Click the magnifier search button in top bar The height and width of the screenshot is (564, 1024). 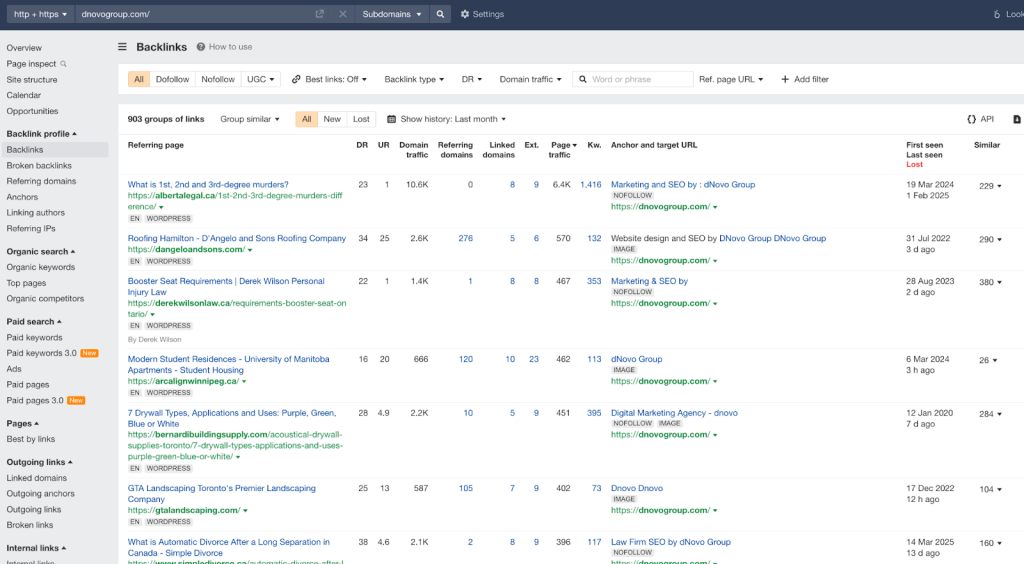(441, 14)
